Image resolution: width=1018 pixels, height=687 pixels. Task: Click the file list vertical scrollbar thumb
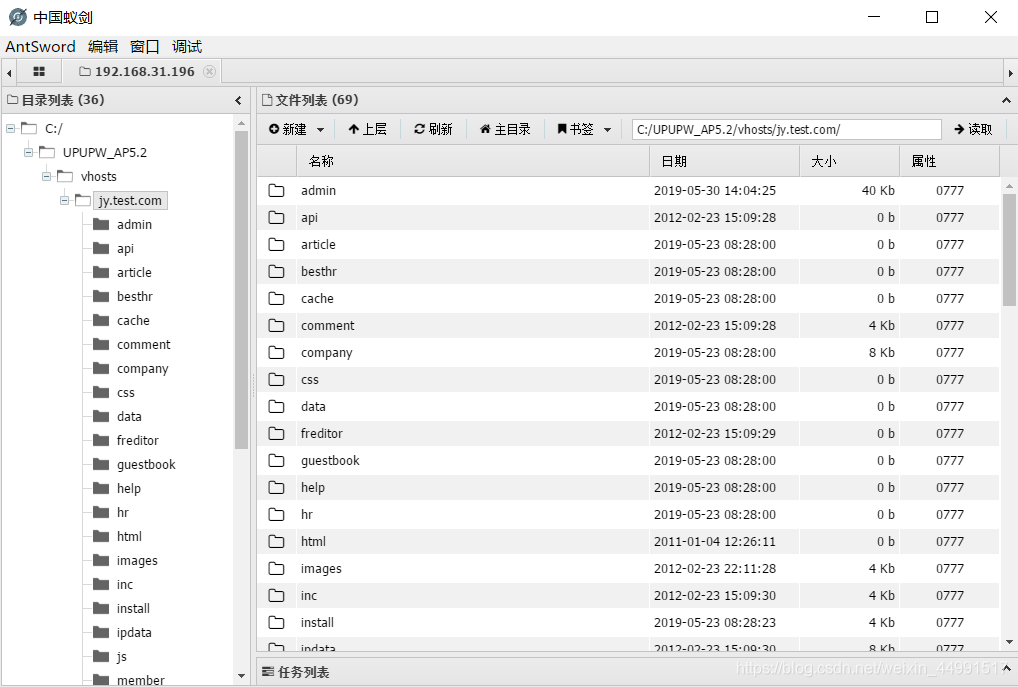[1009, 250]
